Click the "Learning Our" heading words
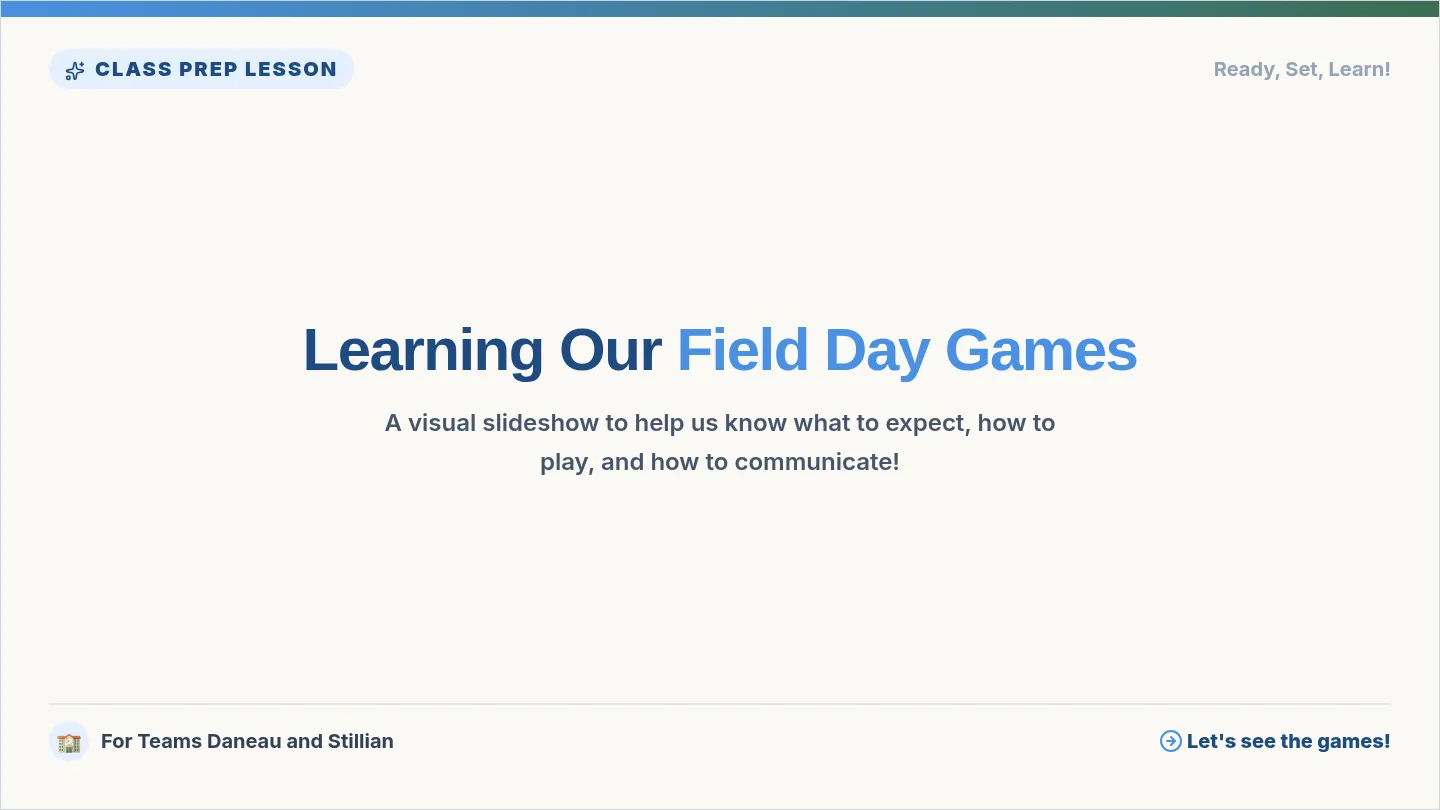1440x810 pixels. pos(482,351)
